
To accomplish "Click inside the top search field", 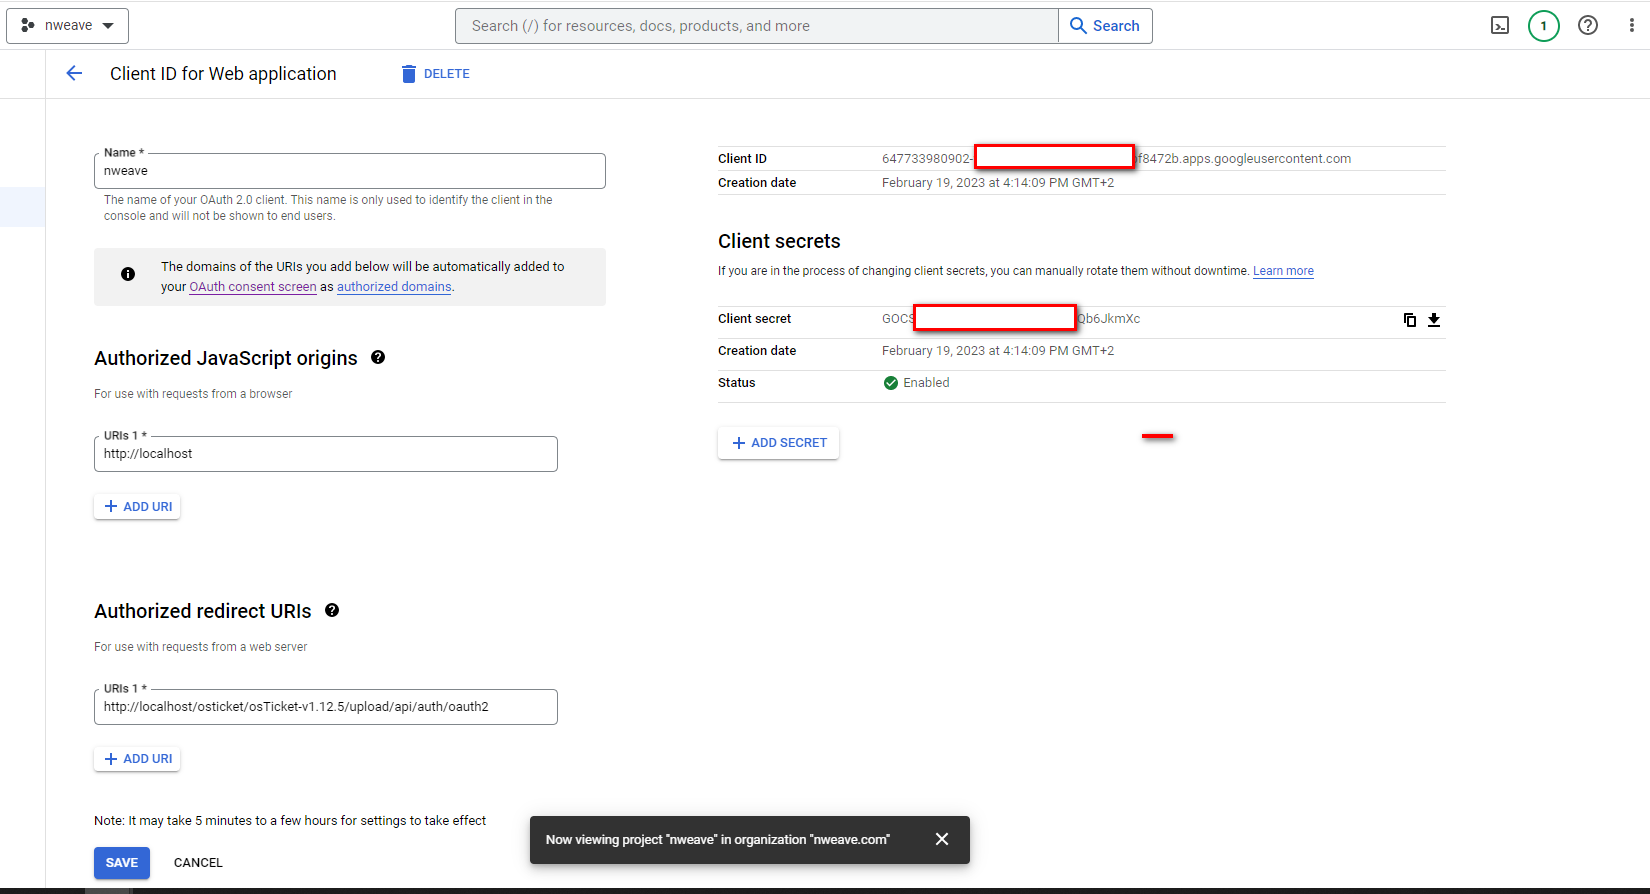I will pos(757,26).
